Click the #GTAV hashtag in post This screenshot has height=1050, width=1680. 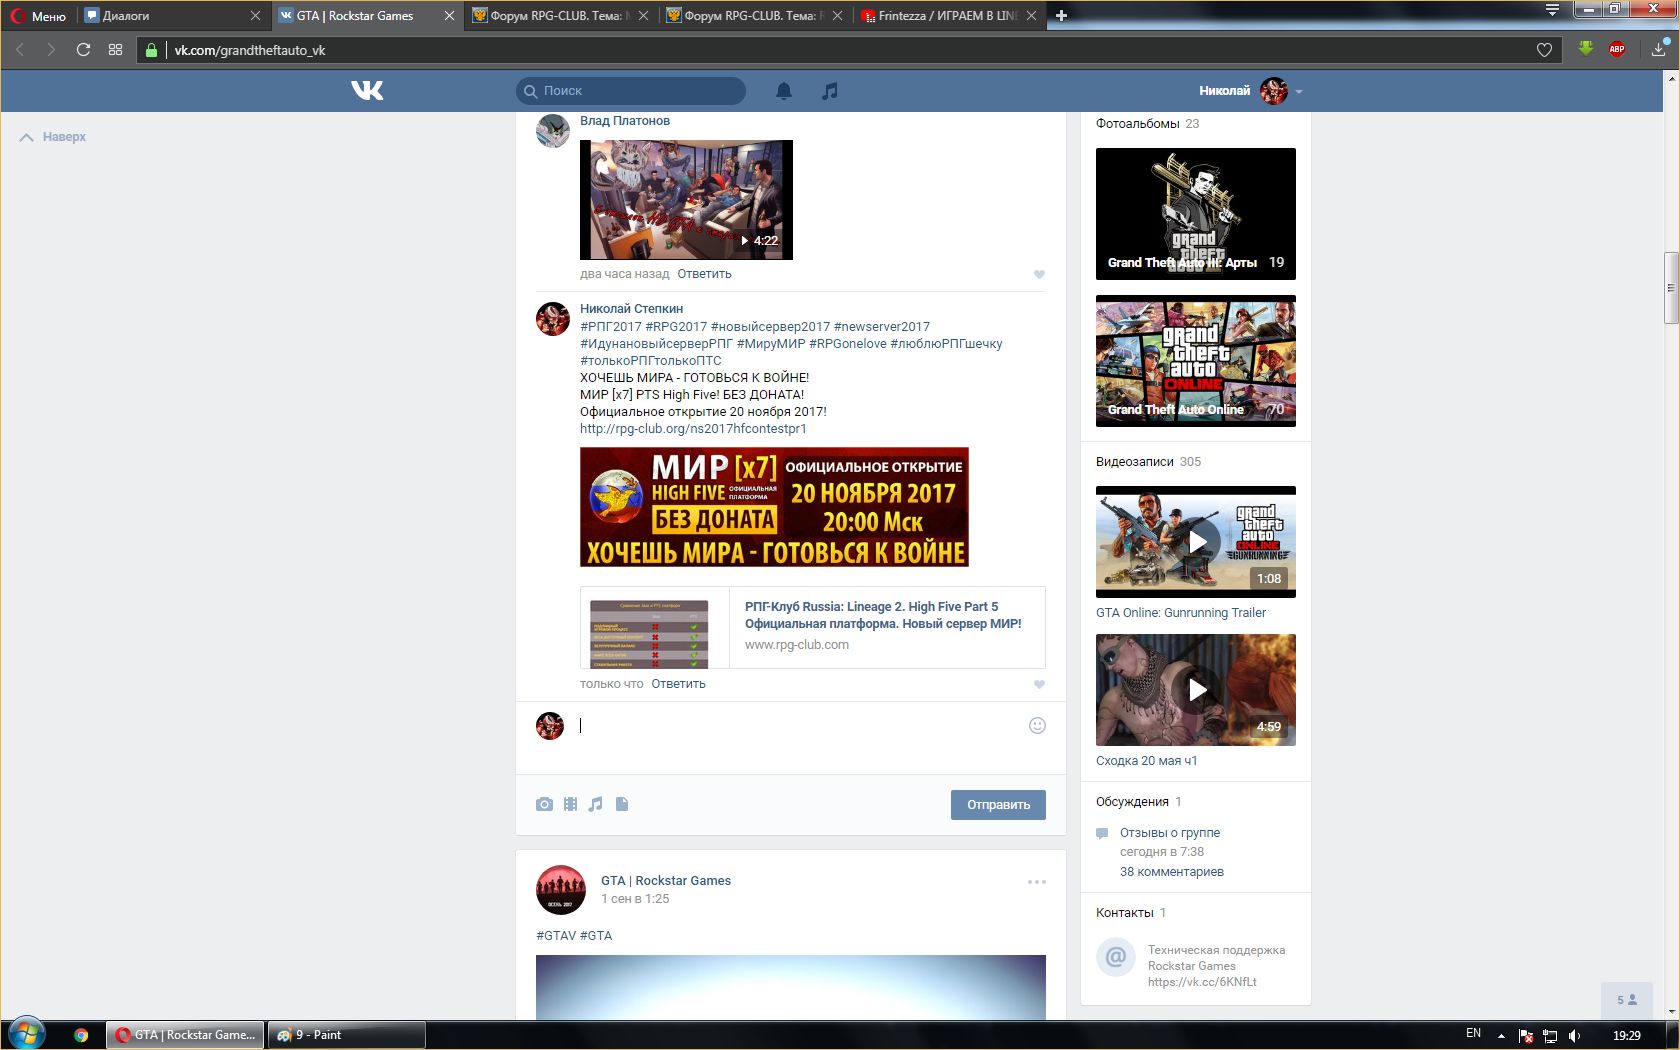pyautogui.click(x=556, y=936)
